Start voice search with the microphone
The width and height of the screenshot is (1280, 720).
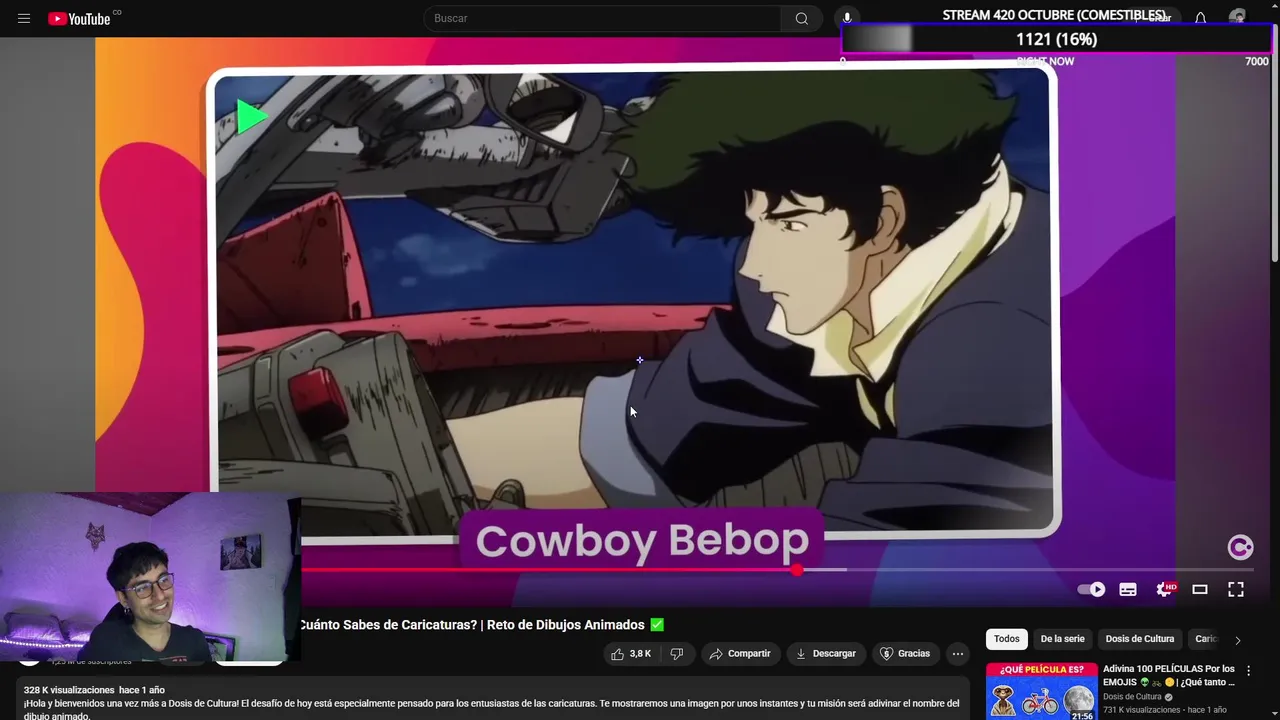[x=847, y=18]
